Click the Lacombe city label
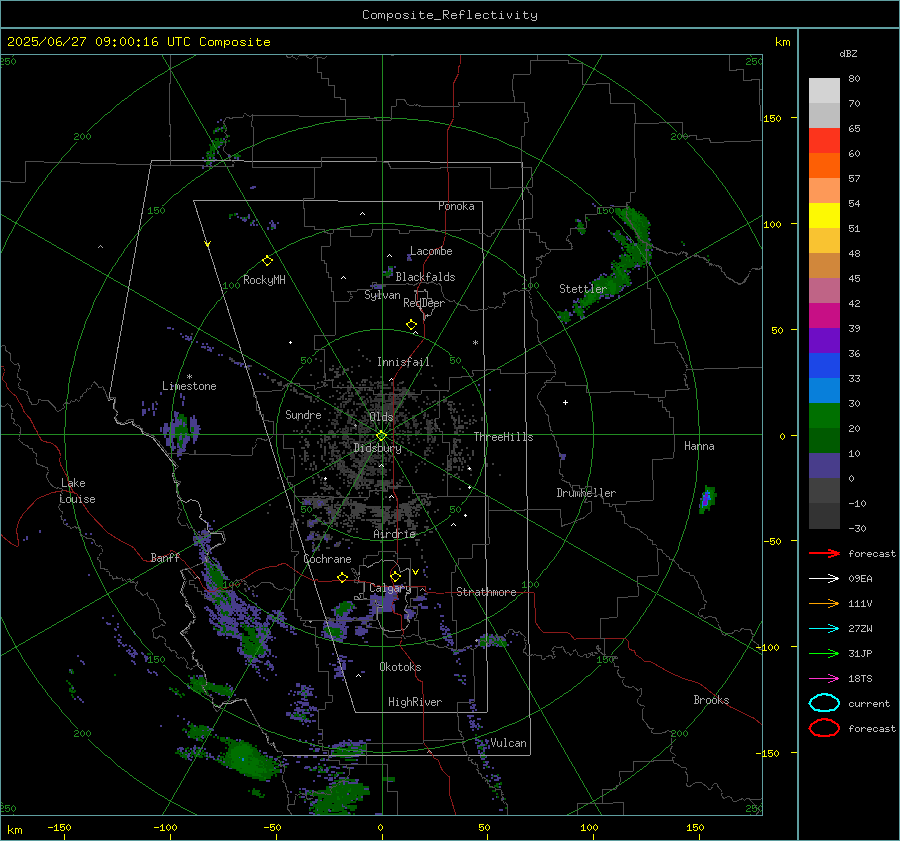900x841 pixels. pos(431,251)
